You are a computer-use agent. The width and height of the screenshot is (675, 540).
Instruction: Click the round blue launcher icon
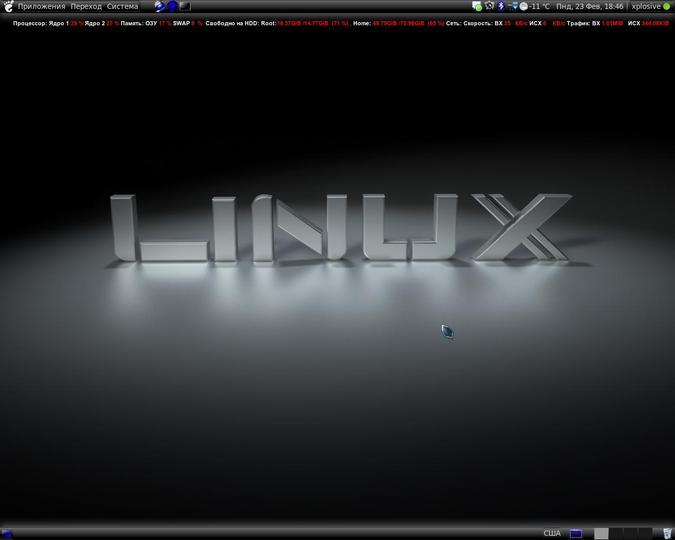click(173, 6)
